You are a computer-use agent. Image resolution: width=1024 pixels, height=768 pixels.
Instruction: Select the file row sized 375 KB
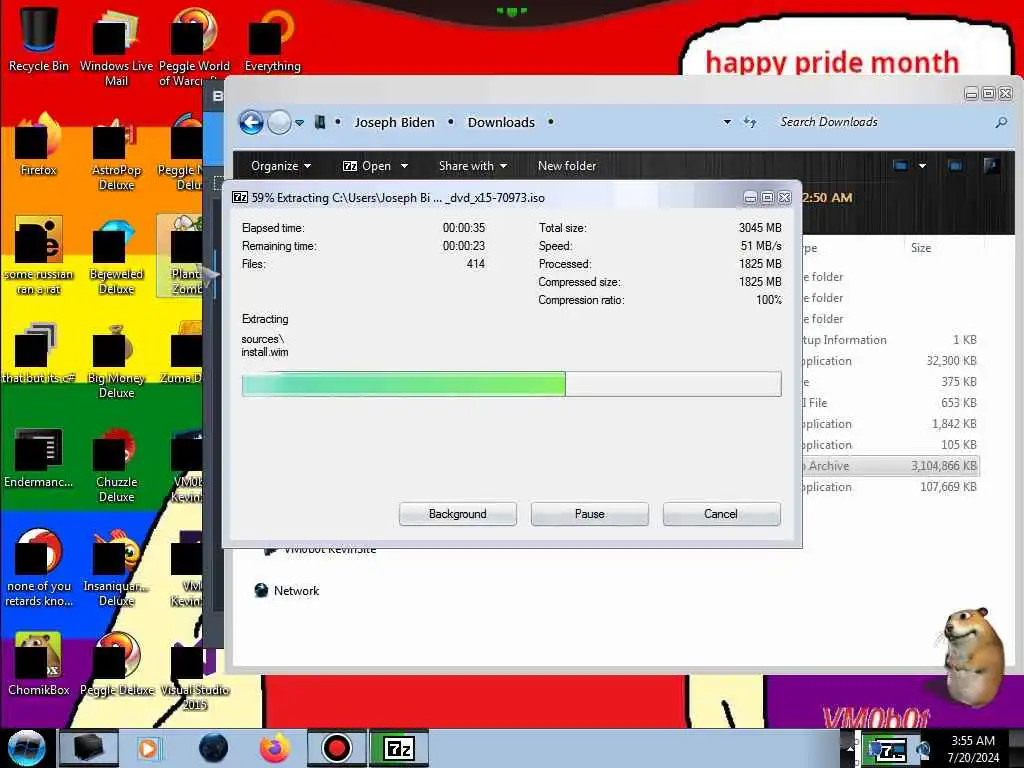click(x=891, y=382)
